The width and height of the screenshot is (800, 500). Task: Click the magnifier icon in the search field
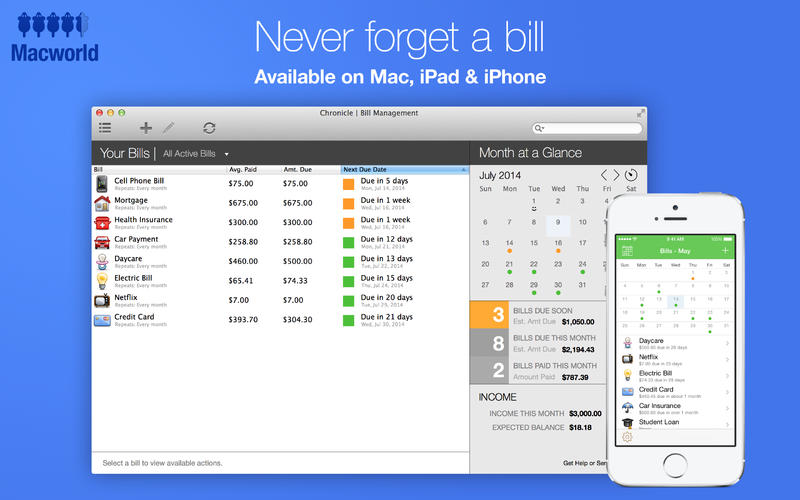539,129
